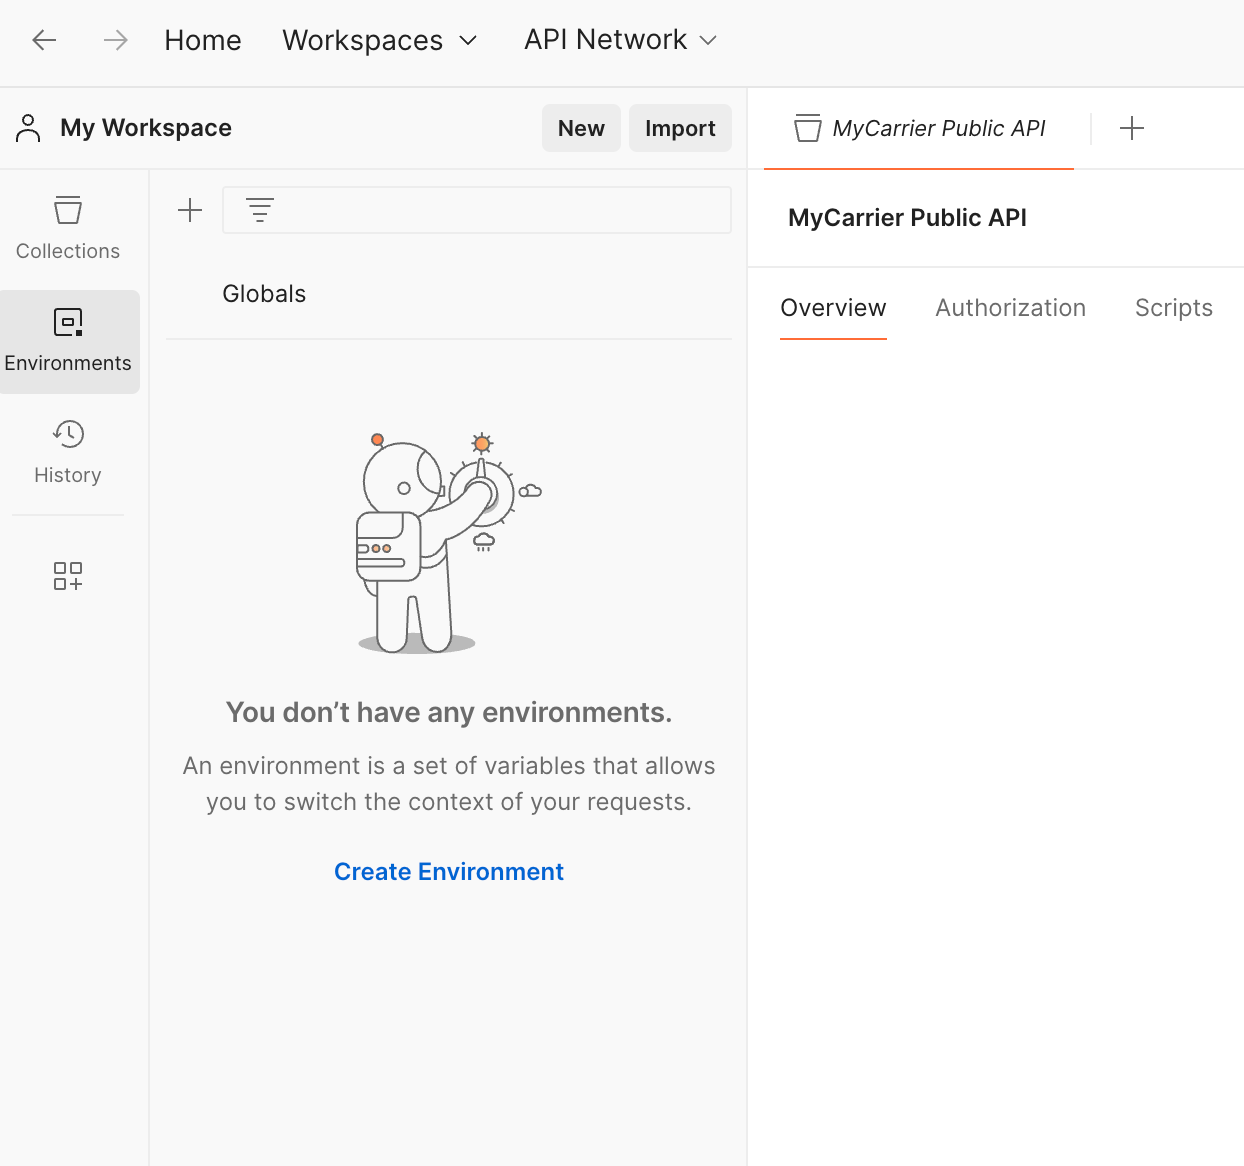Open My Workspace title
The height and width of the screenshot is (1166, 1244).
[x=146, y=128]
